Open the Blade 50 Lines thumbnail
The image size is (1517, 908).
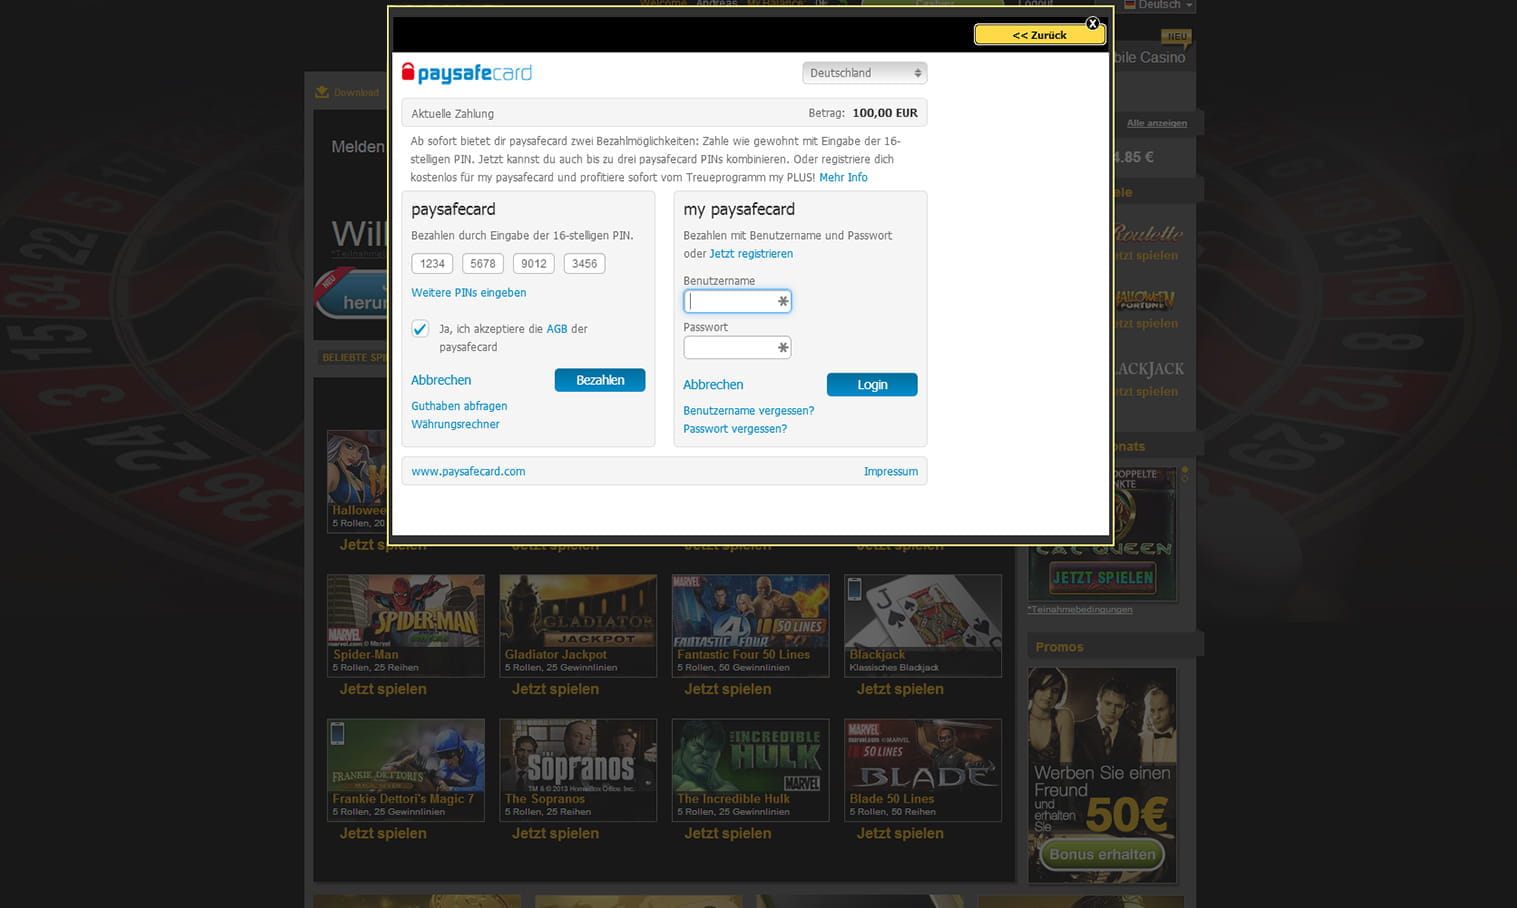click(923, 770)
